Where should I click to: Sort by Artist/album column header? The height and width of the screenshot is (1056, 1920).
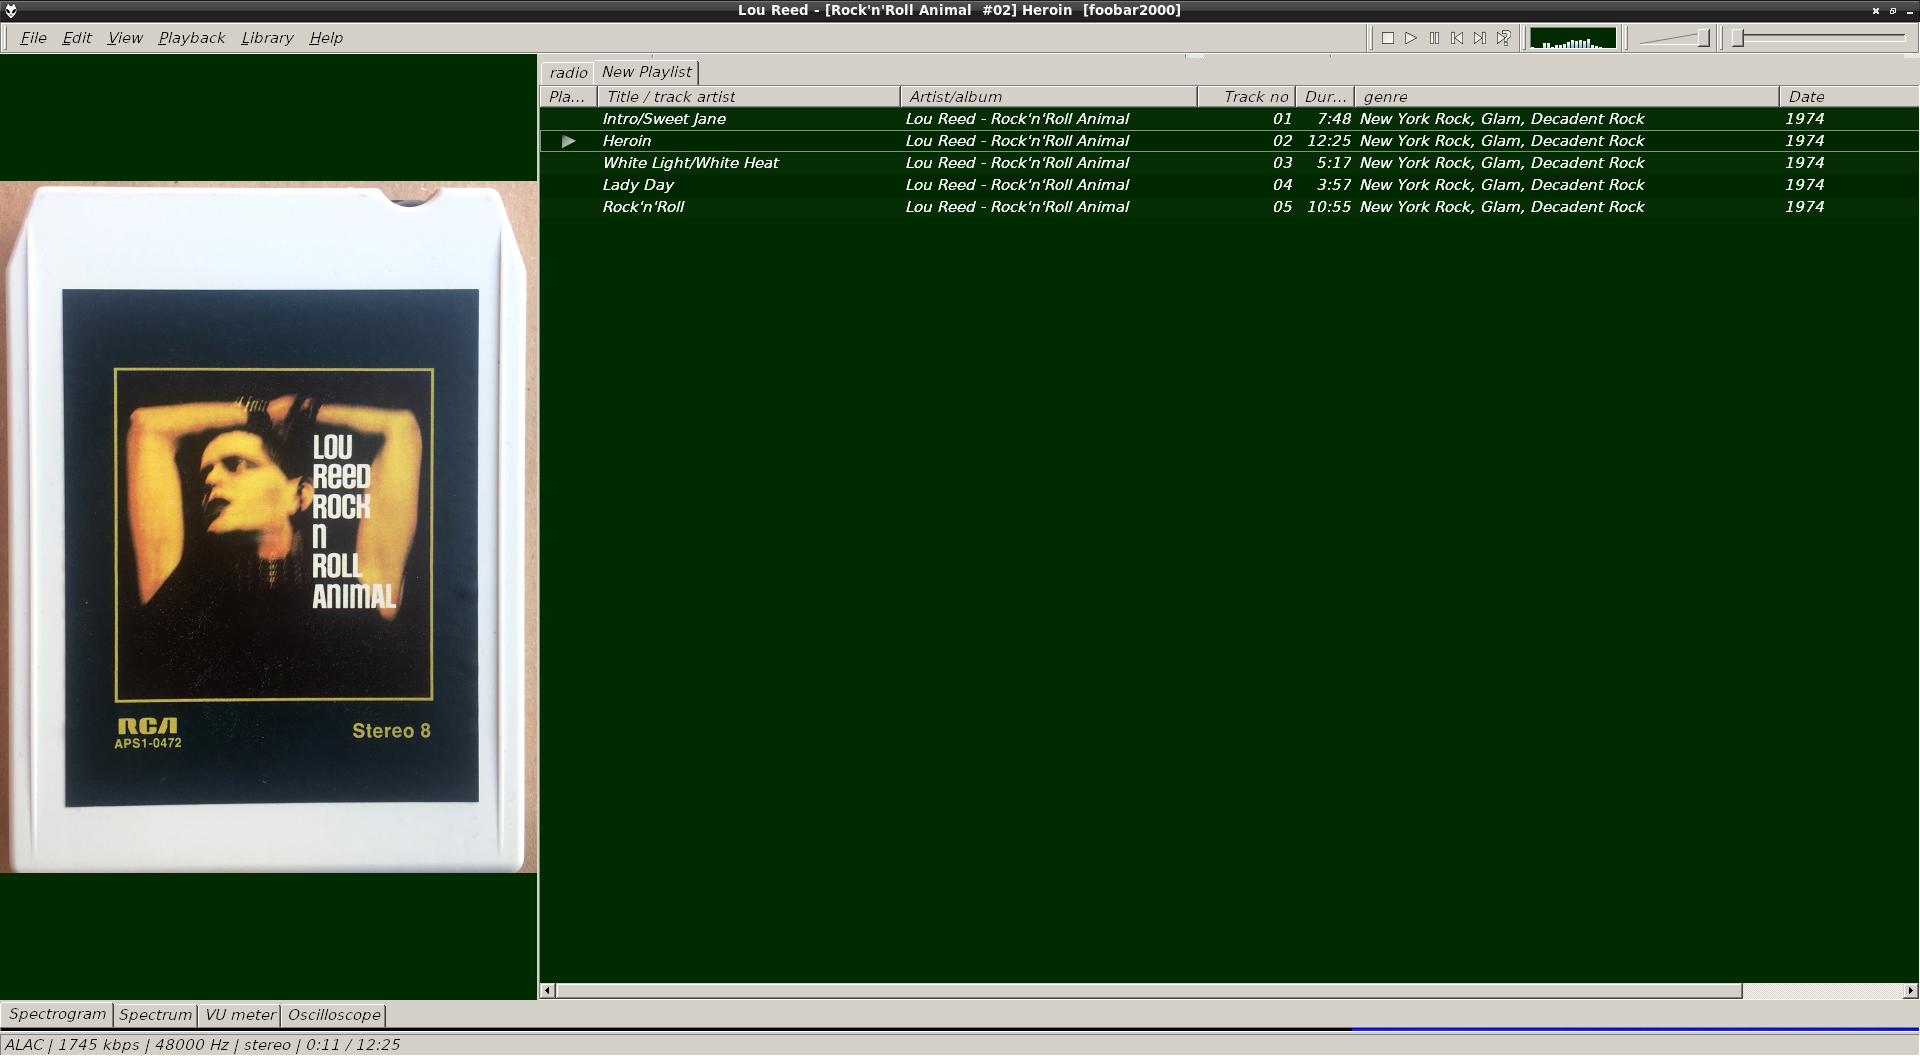click(x=1049, y=97)
